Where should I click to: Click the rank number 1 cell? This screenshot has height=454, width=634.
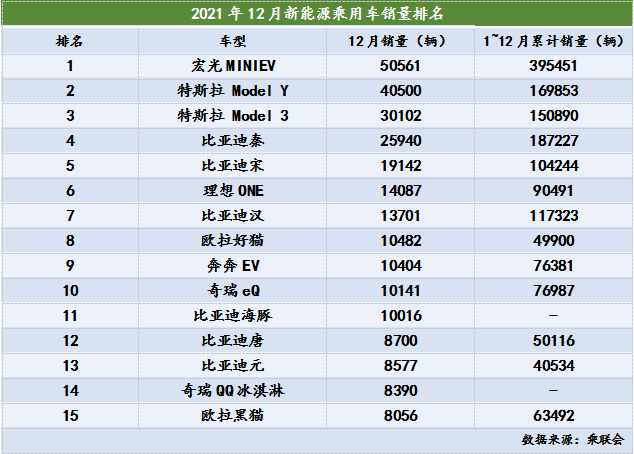70,66
